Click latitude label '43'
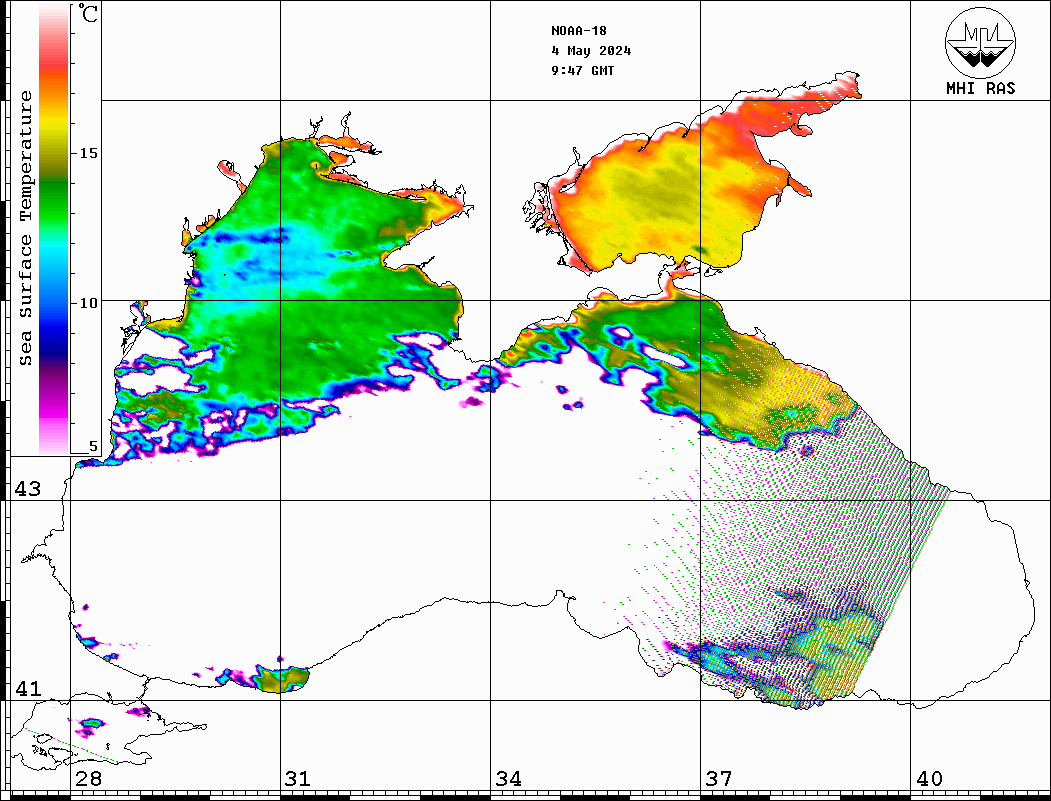The width and height of the screenshot is (1051, 801). (x=28, y=489)
